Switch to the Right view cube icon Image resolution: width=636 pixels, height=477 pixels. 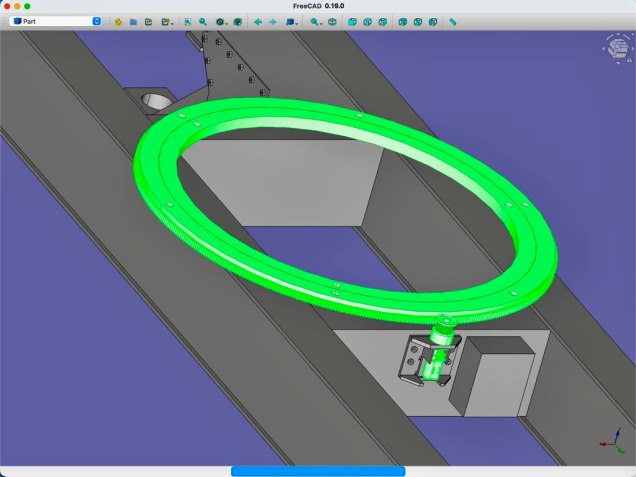[x=384, y=21]
